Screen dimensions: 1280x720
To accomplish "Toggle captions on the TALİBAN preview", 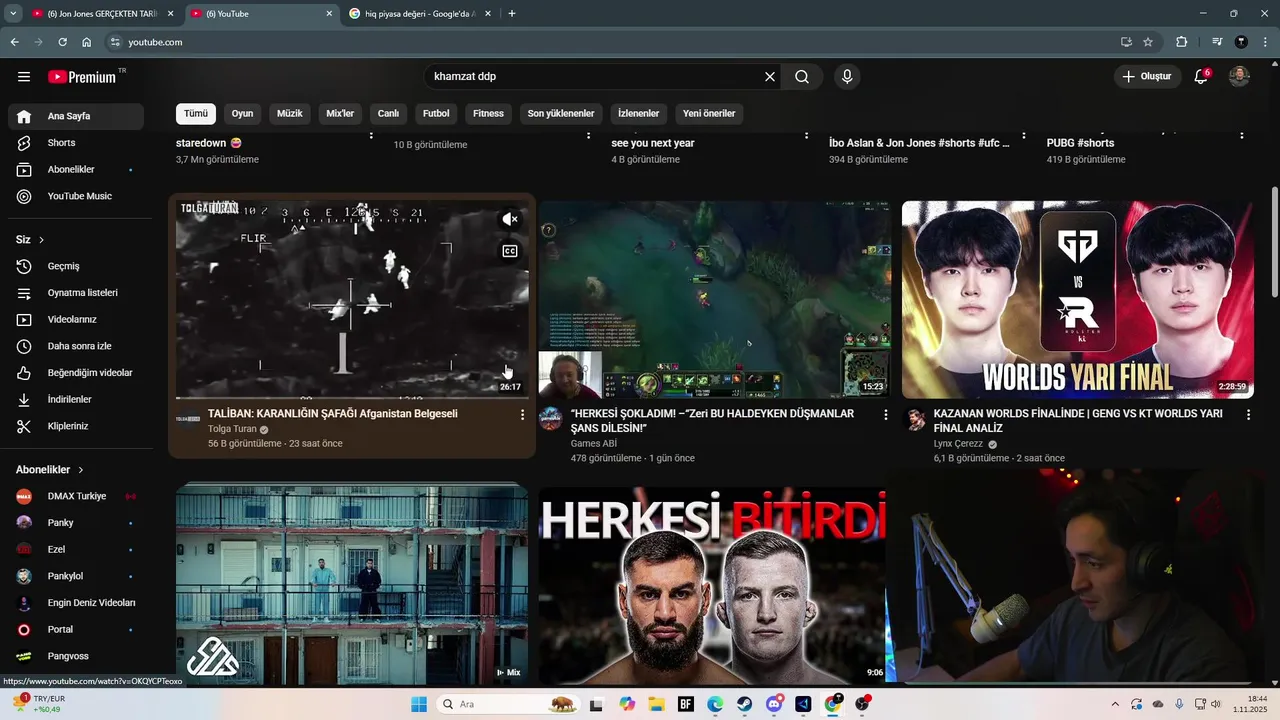I will [x=510, y=251].
